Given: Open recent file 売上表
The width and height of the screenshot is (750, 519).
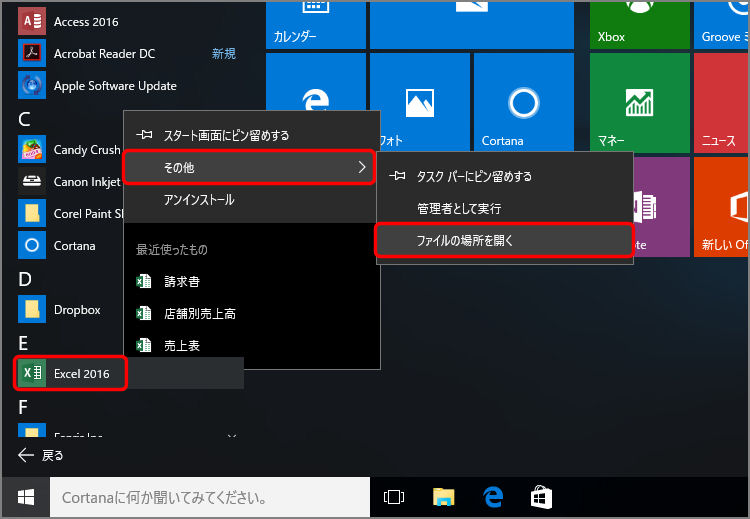Looking at the screenshot, I should [x=252, y=345].
